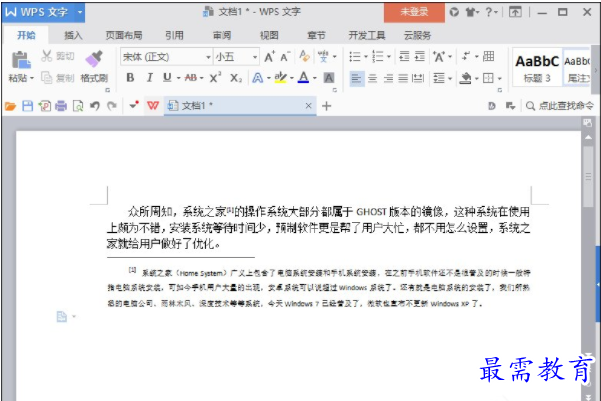Image resolution: width=601 pixels, height=401 pixels.
Task: Switch to the 页面布局 tab
Action: (x=124, y=36)
